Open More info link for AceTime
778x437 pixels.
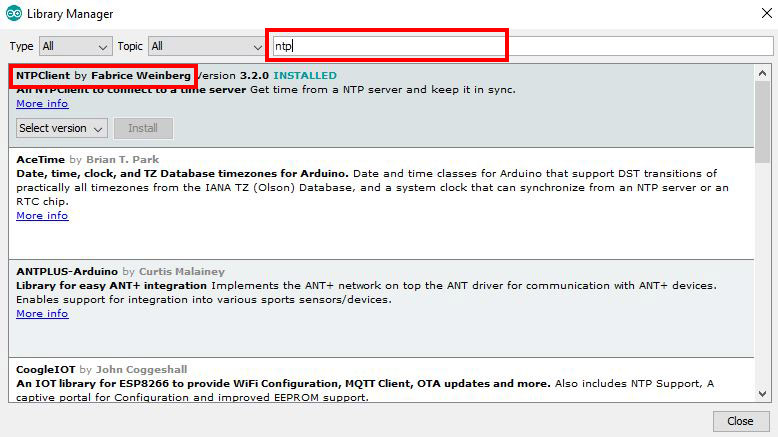coord(42,216)
